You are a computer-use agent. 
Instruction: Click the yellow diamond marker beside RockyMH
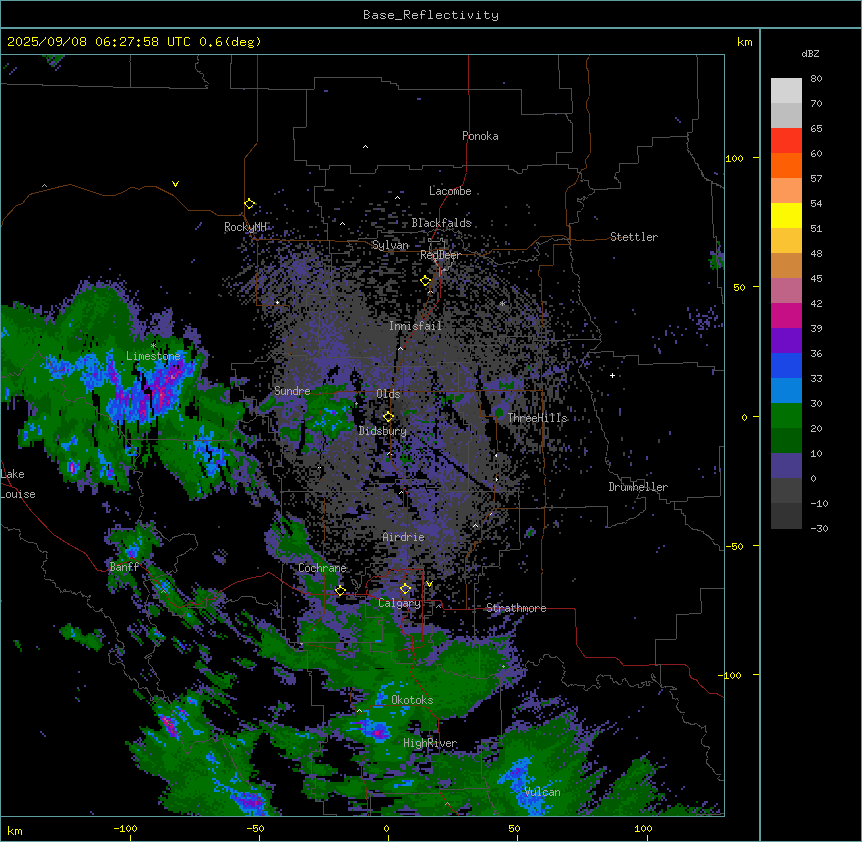(x=250, y=204)
